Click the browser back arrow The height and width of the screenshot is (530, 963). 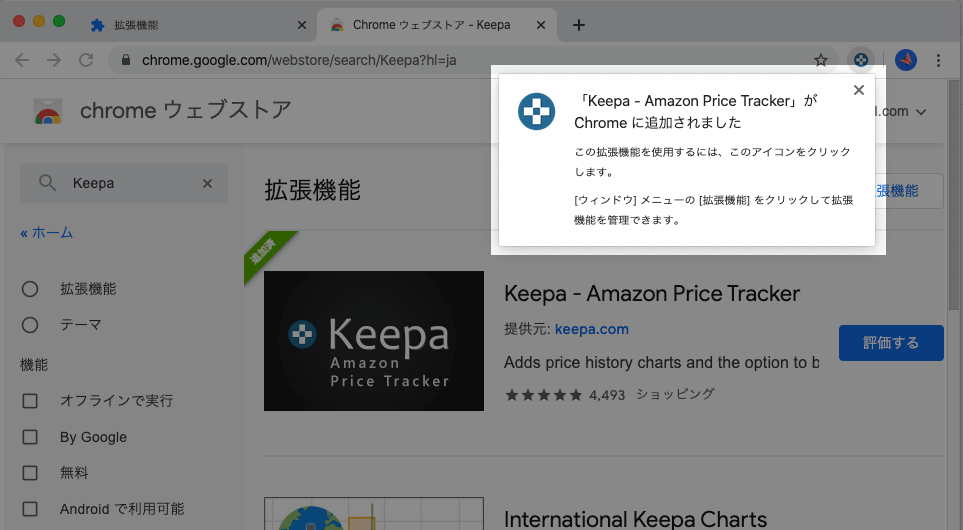[22, 60]
